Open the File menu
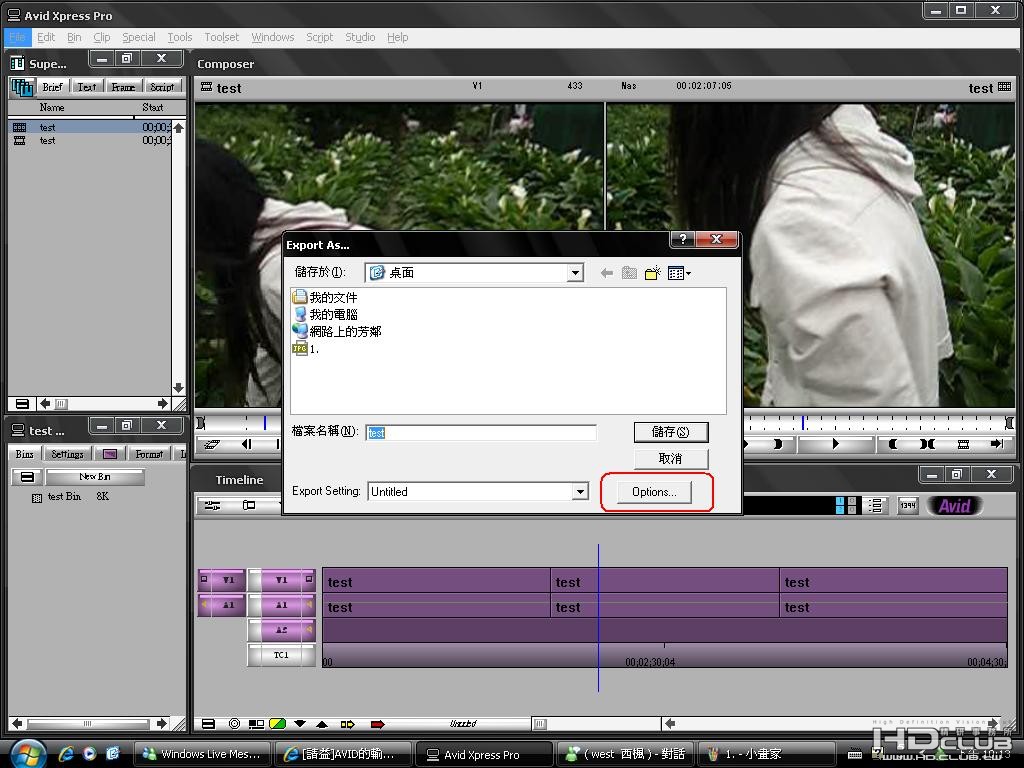Viewport: 1024px width, 768px height. [18, 37]
